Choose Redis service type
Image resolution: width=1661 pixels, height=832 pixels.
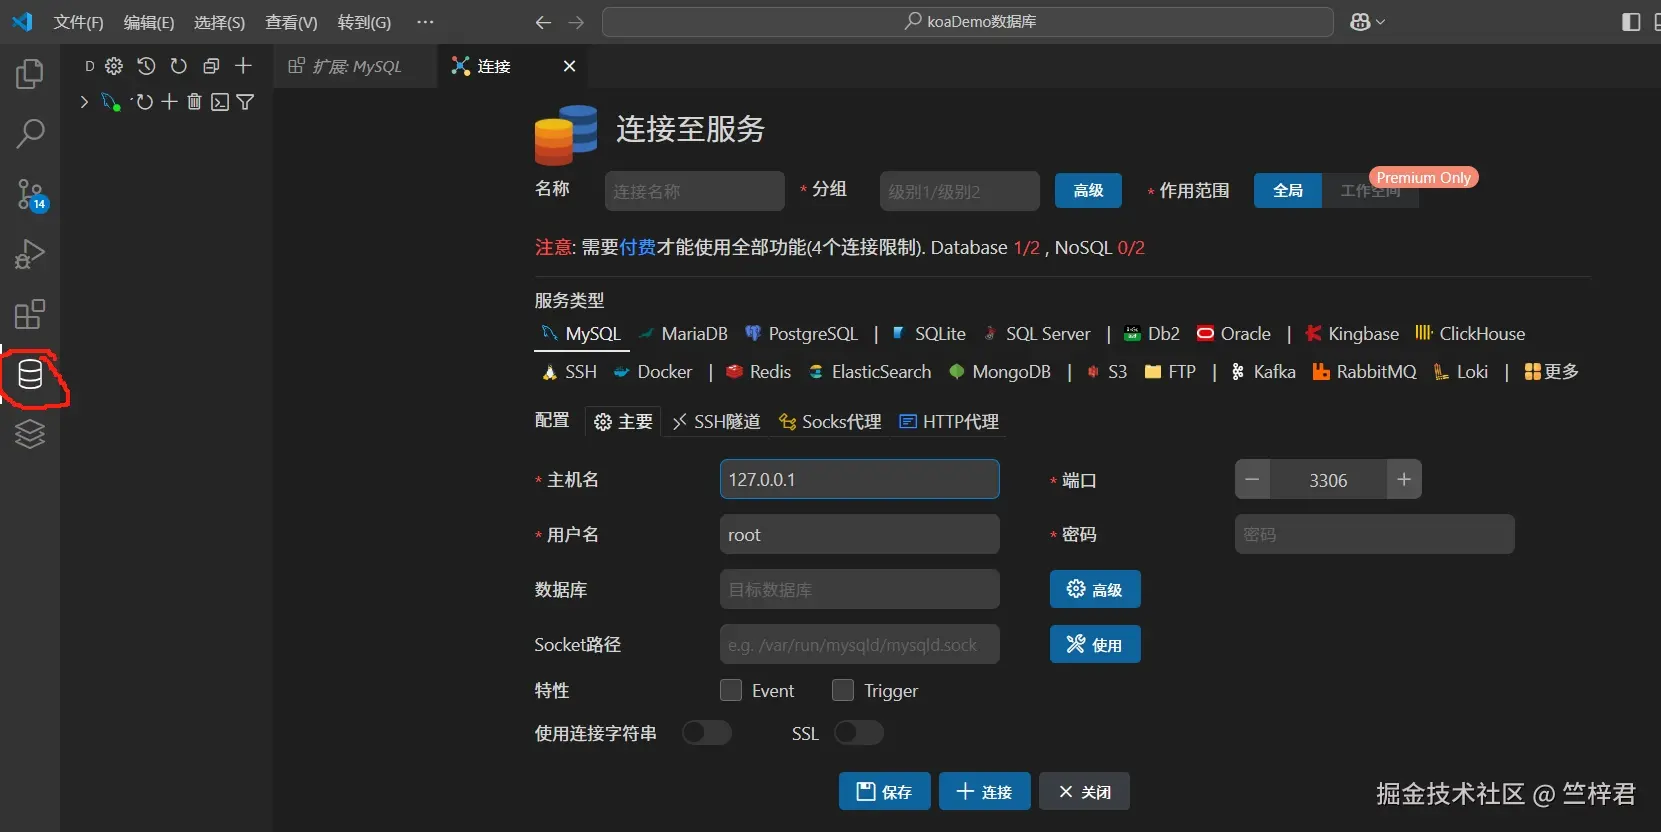758,372
